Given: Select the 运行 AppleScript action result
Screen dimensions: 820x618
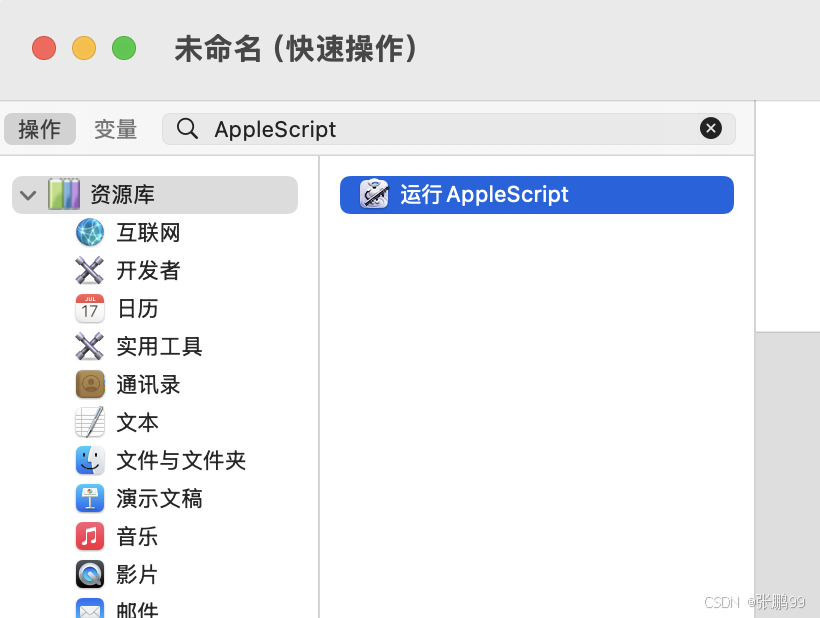Looking at the screenshot, I should [537, 194].
